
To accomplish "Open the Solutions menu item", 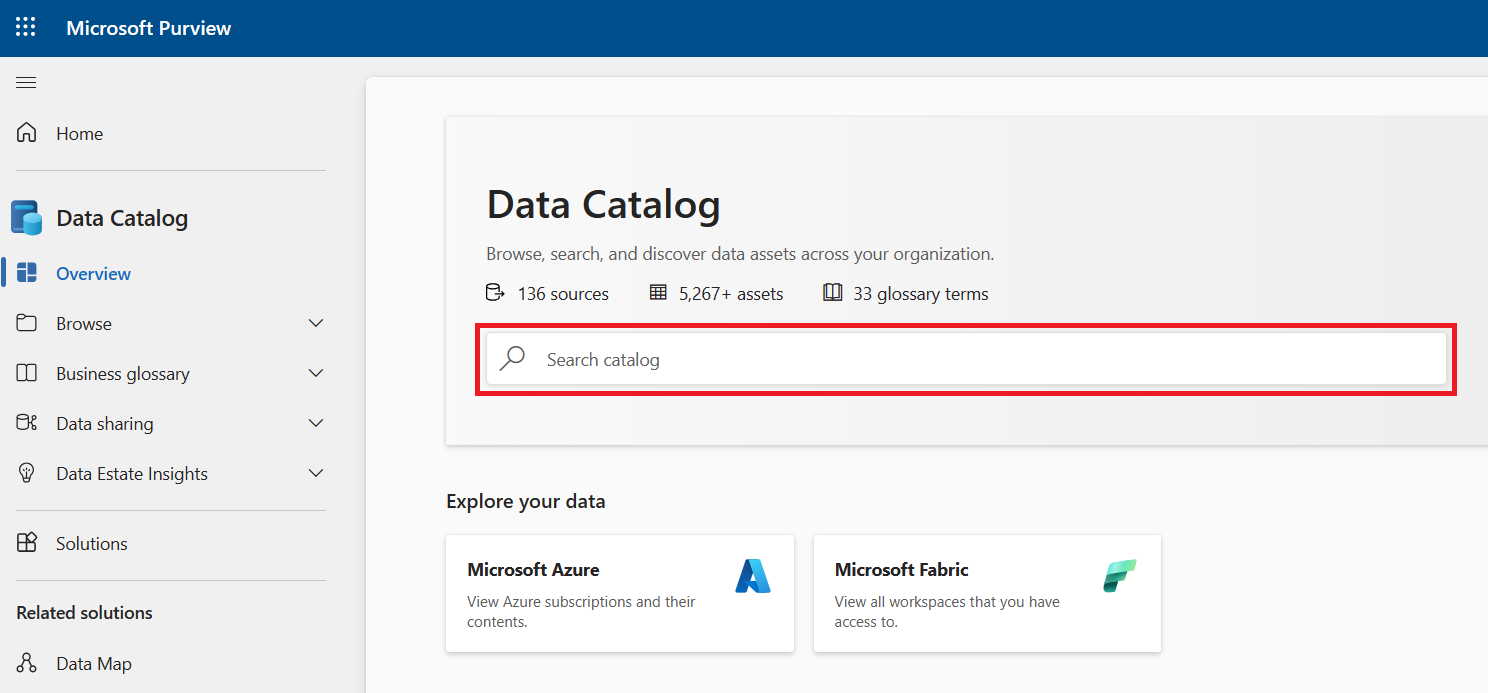I will pyautogui.click(x=92, y=543).
